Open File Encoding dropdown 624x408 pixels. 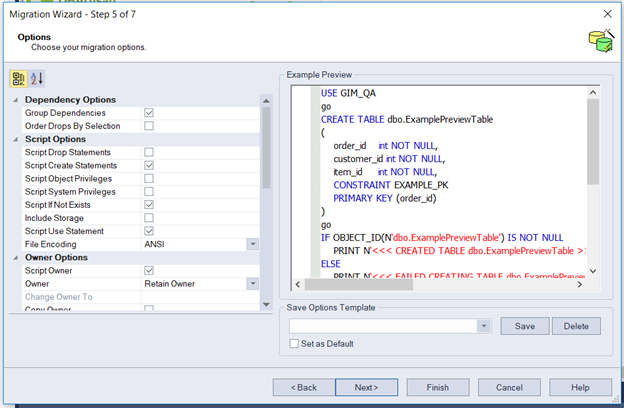coord(253,244)
